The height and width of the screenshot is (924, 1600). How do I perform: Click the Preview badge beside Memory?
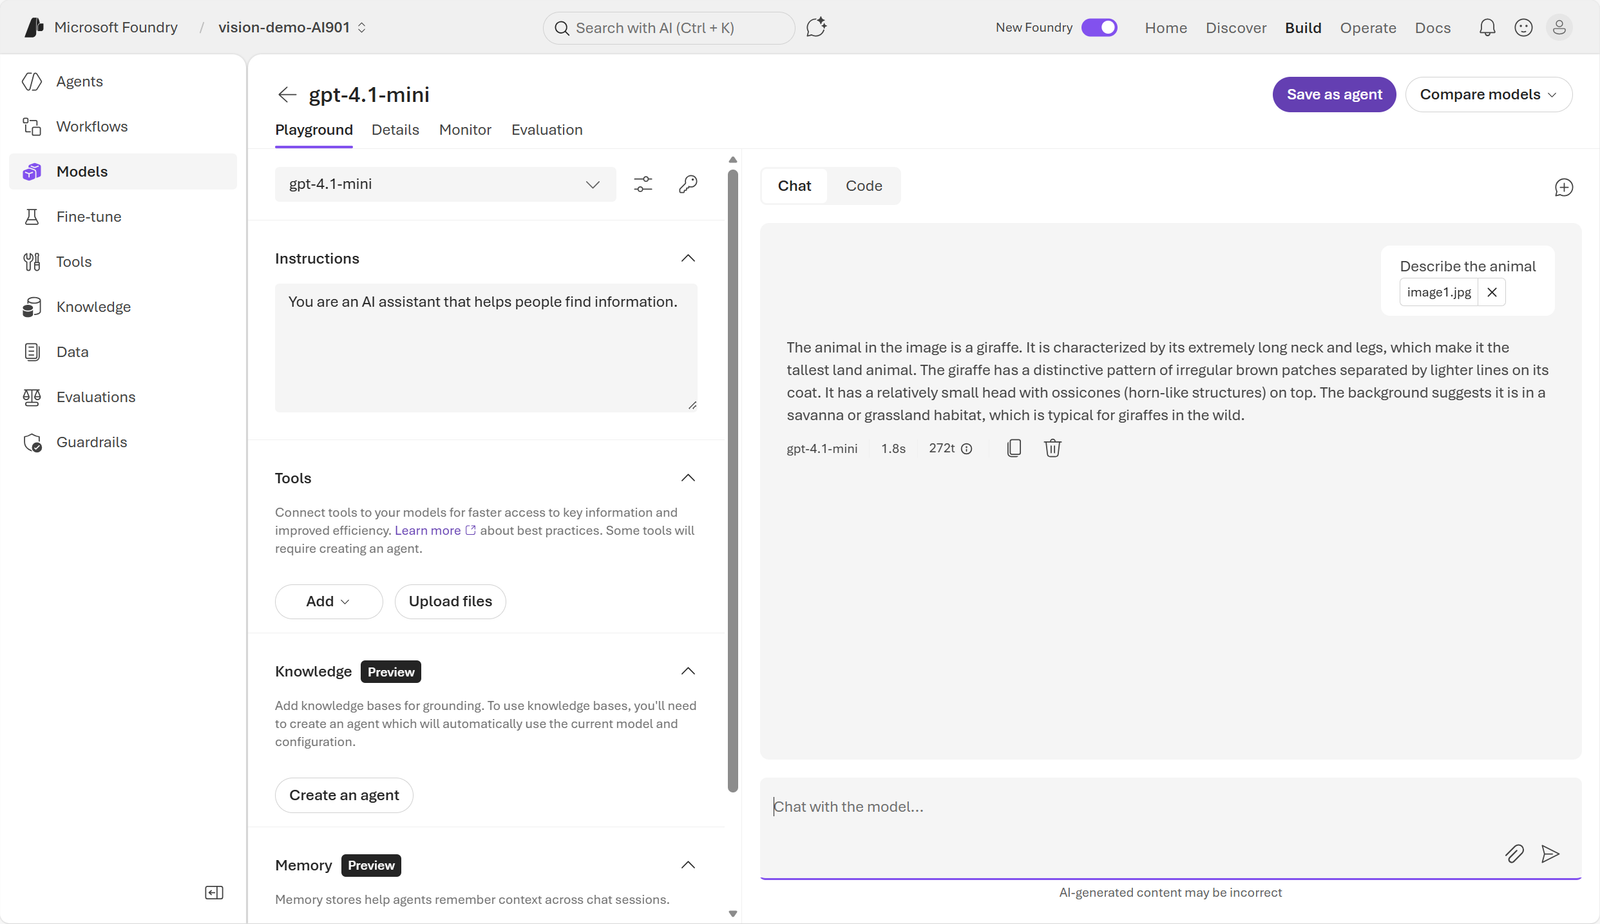point(371,866)
